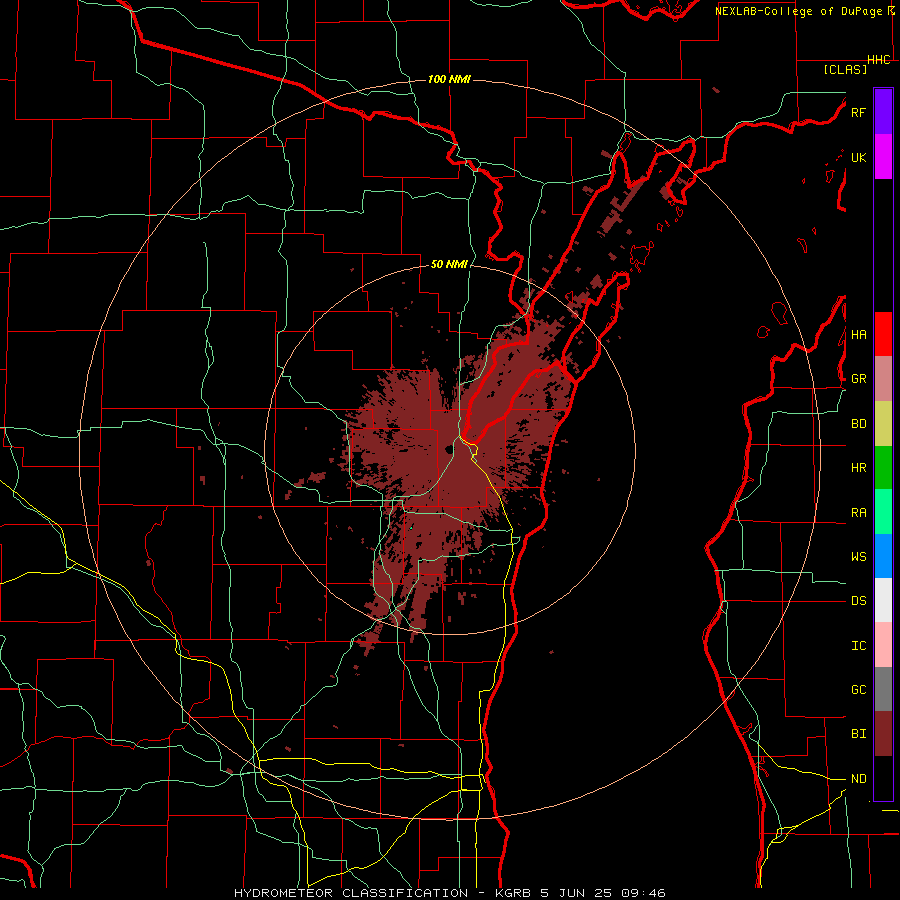The width and height of the screenshot is (900, 900).
Task: Click the BI dark red legend swatch
Action: (883, 734)
